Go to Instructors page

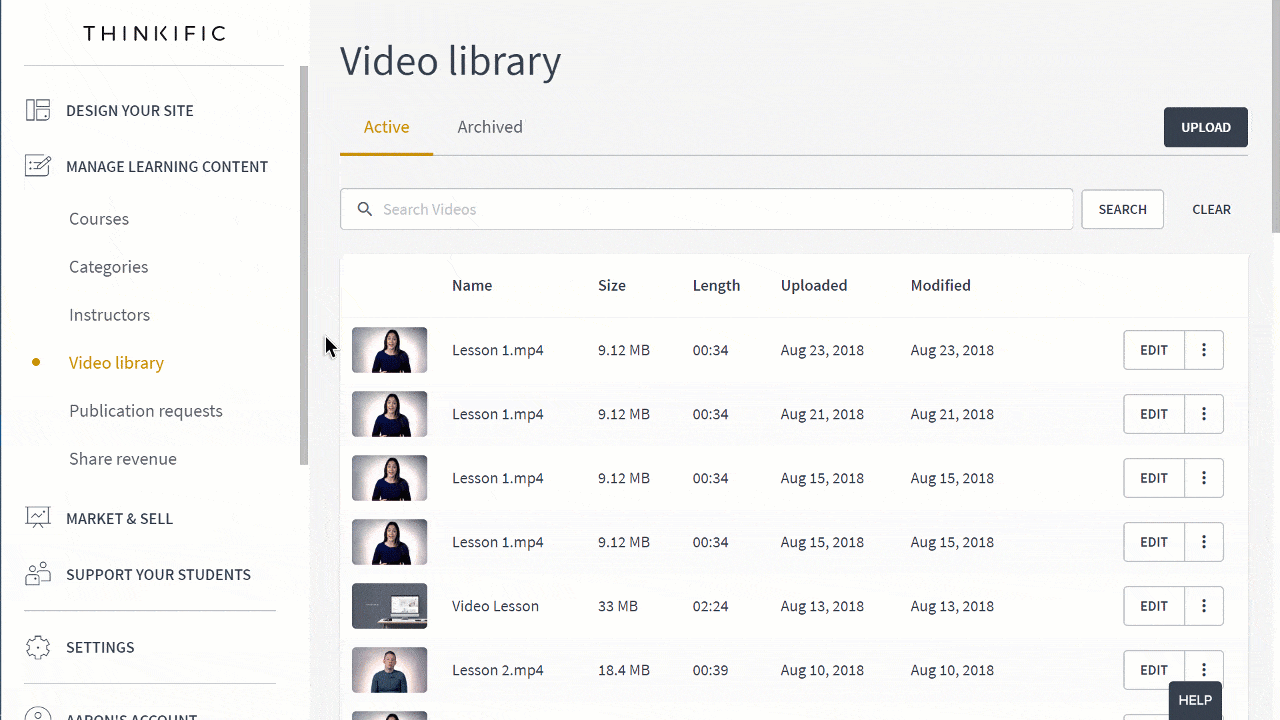click(109, 315)
